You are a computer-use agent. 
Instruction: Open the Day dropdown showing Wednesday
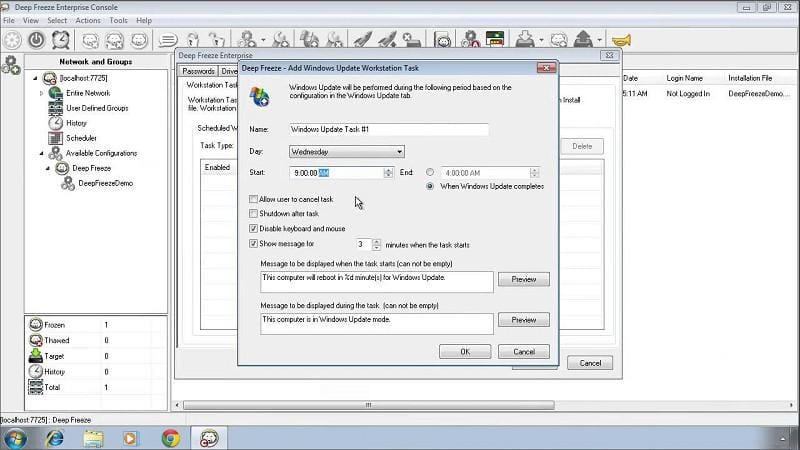[346, 151]
